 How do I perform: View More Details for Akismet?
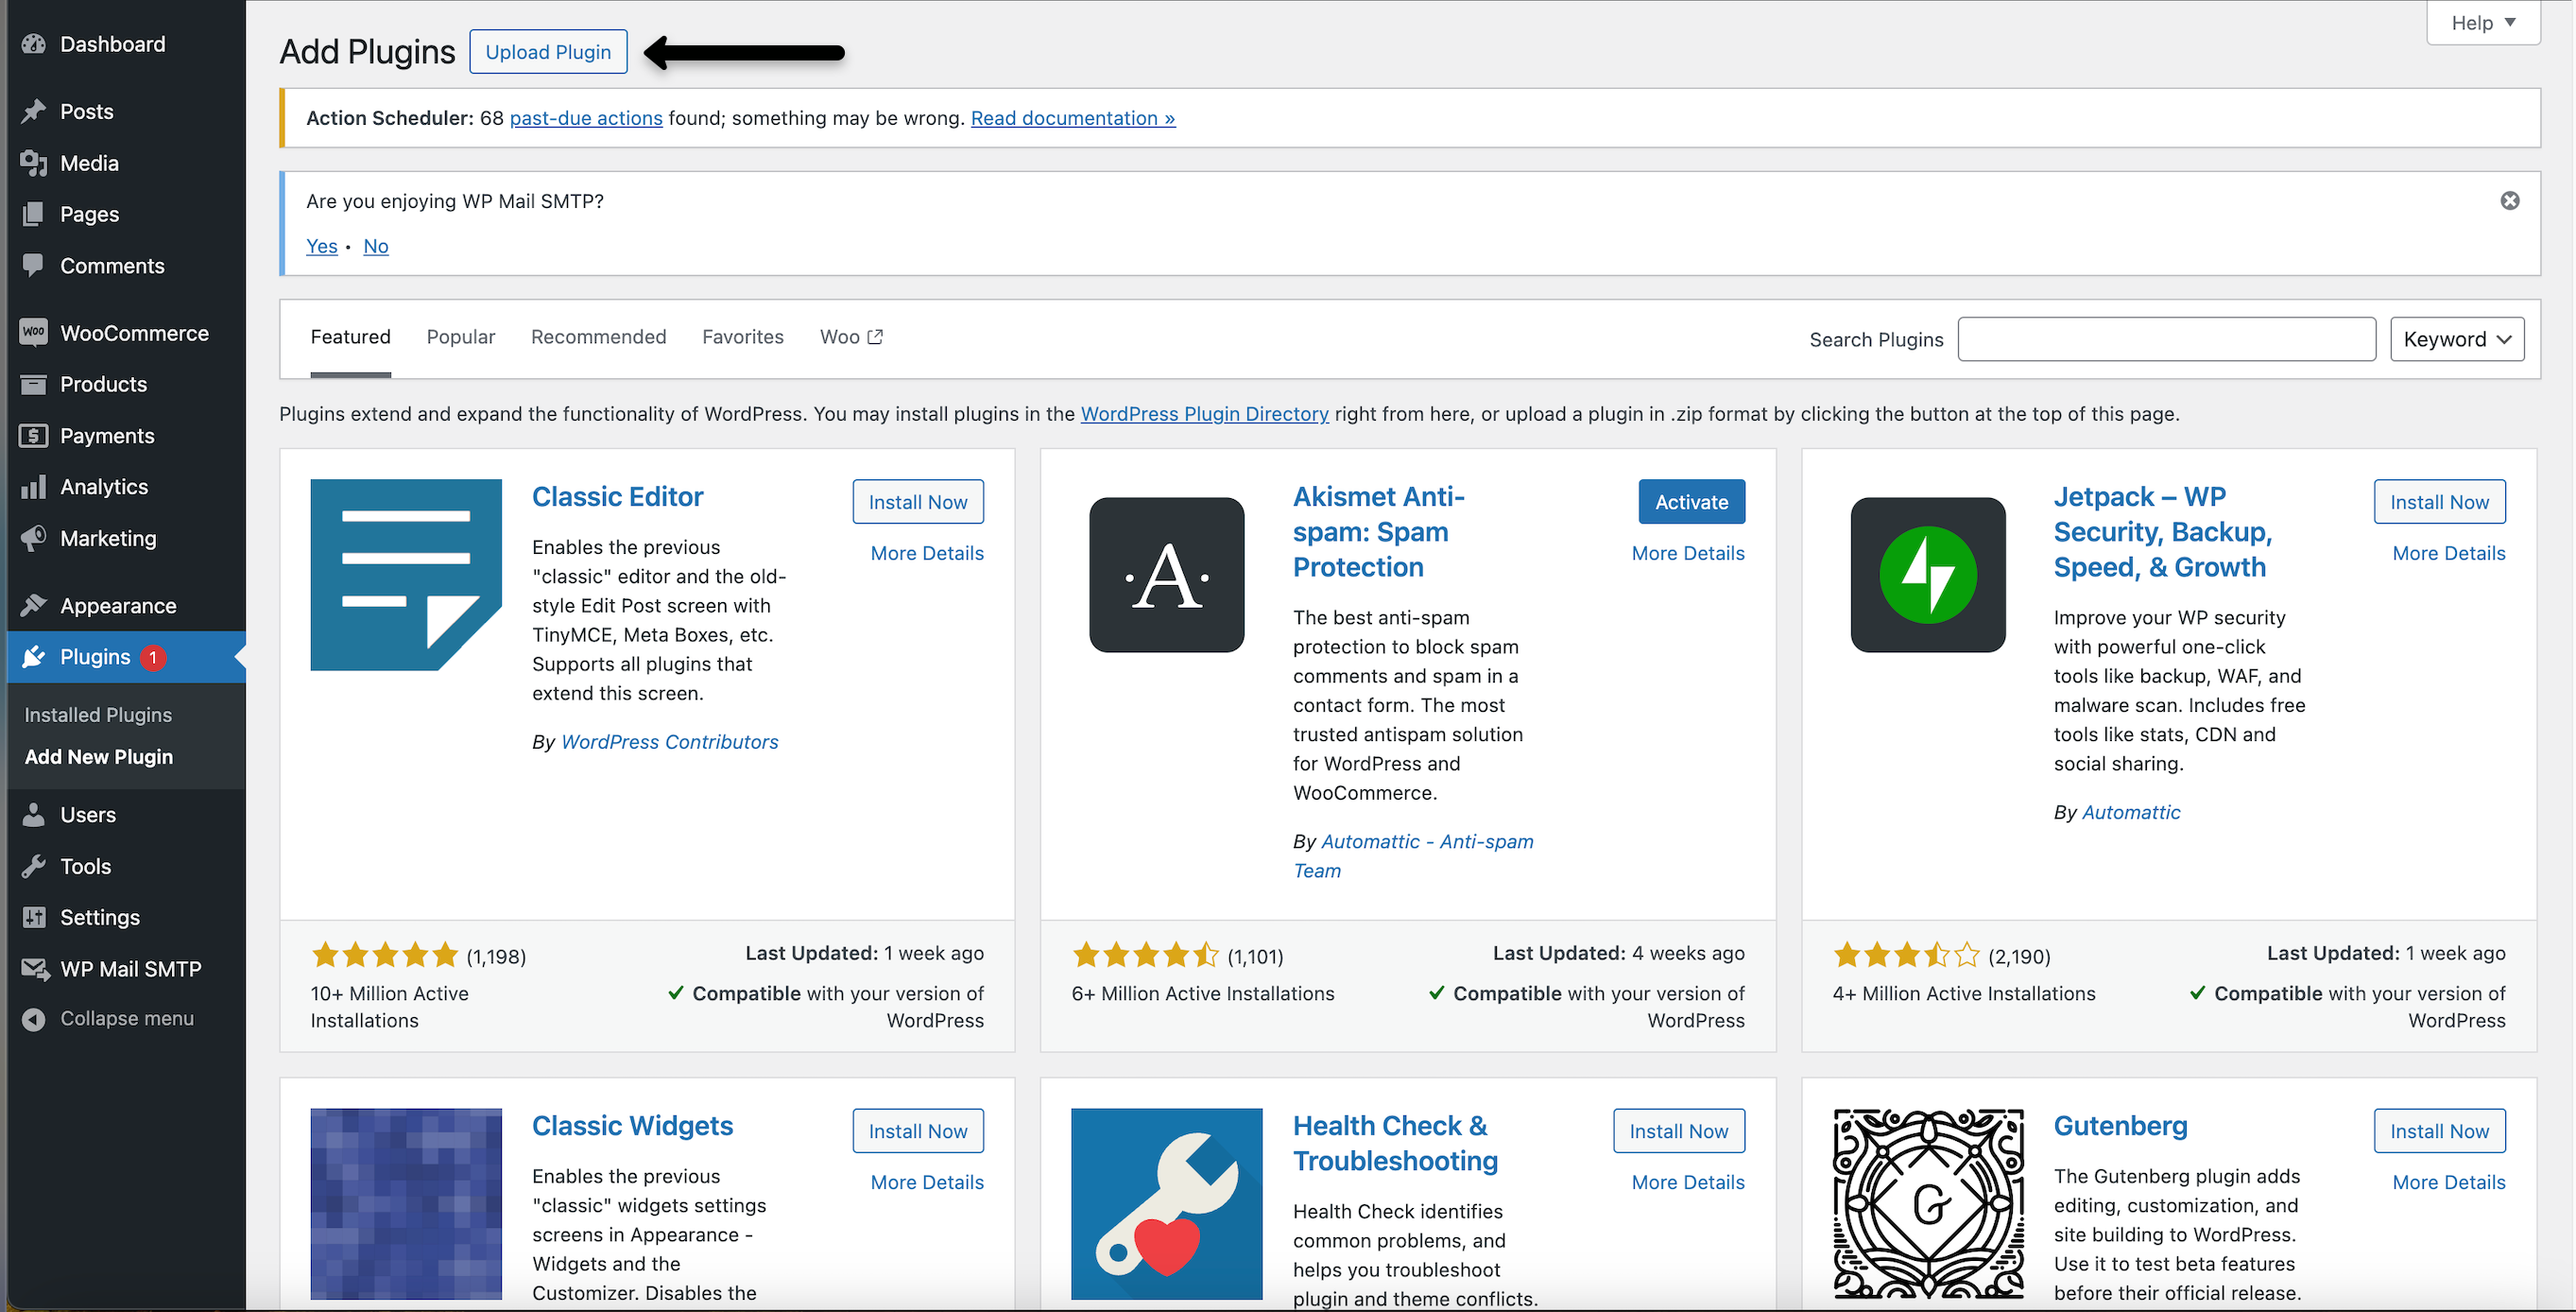1688,553
